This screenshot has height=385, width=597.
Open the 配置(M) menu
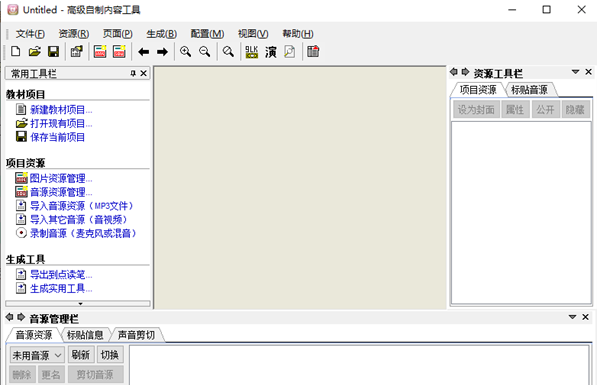(x=207, y=34)
